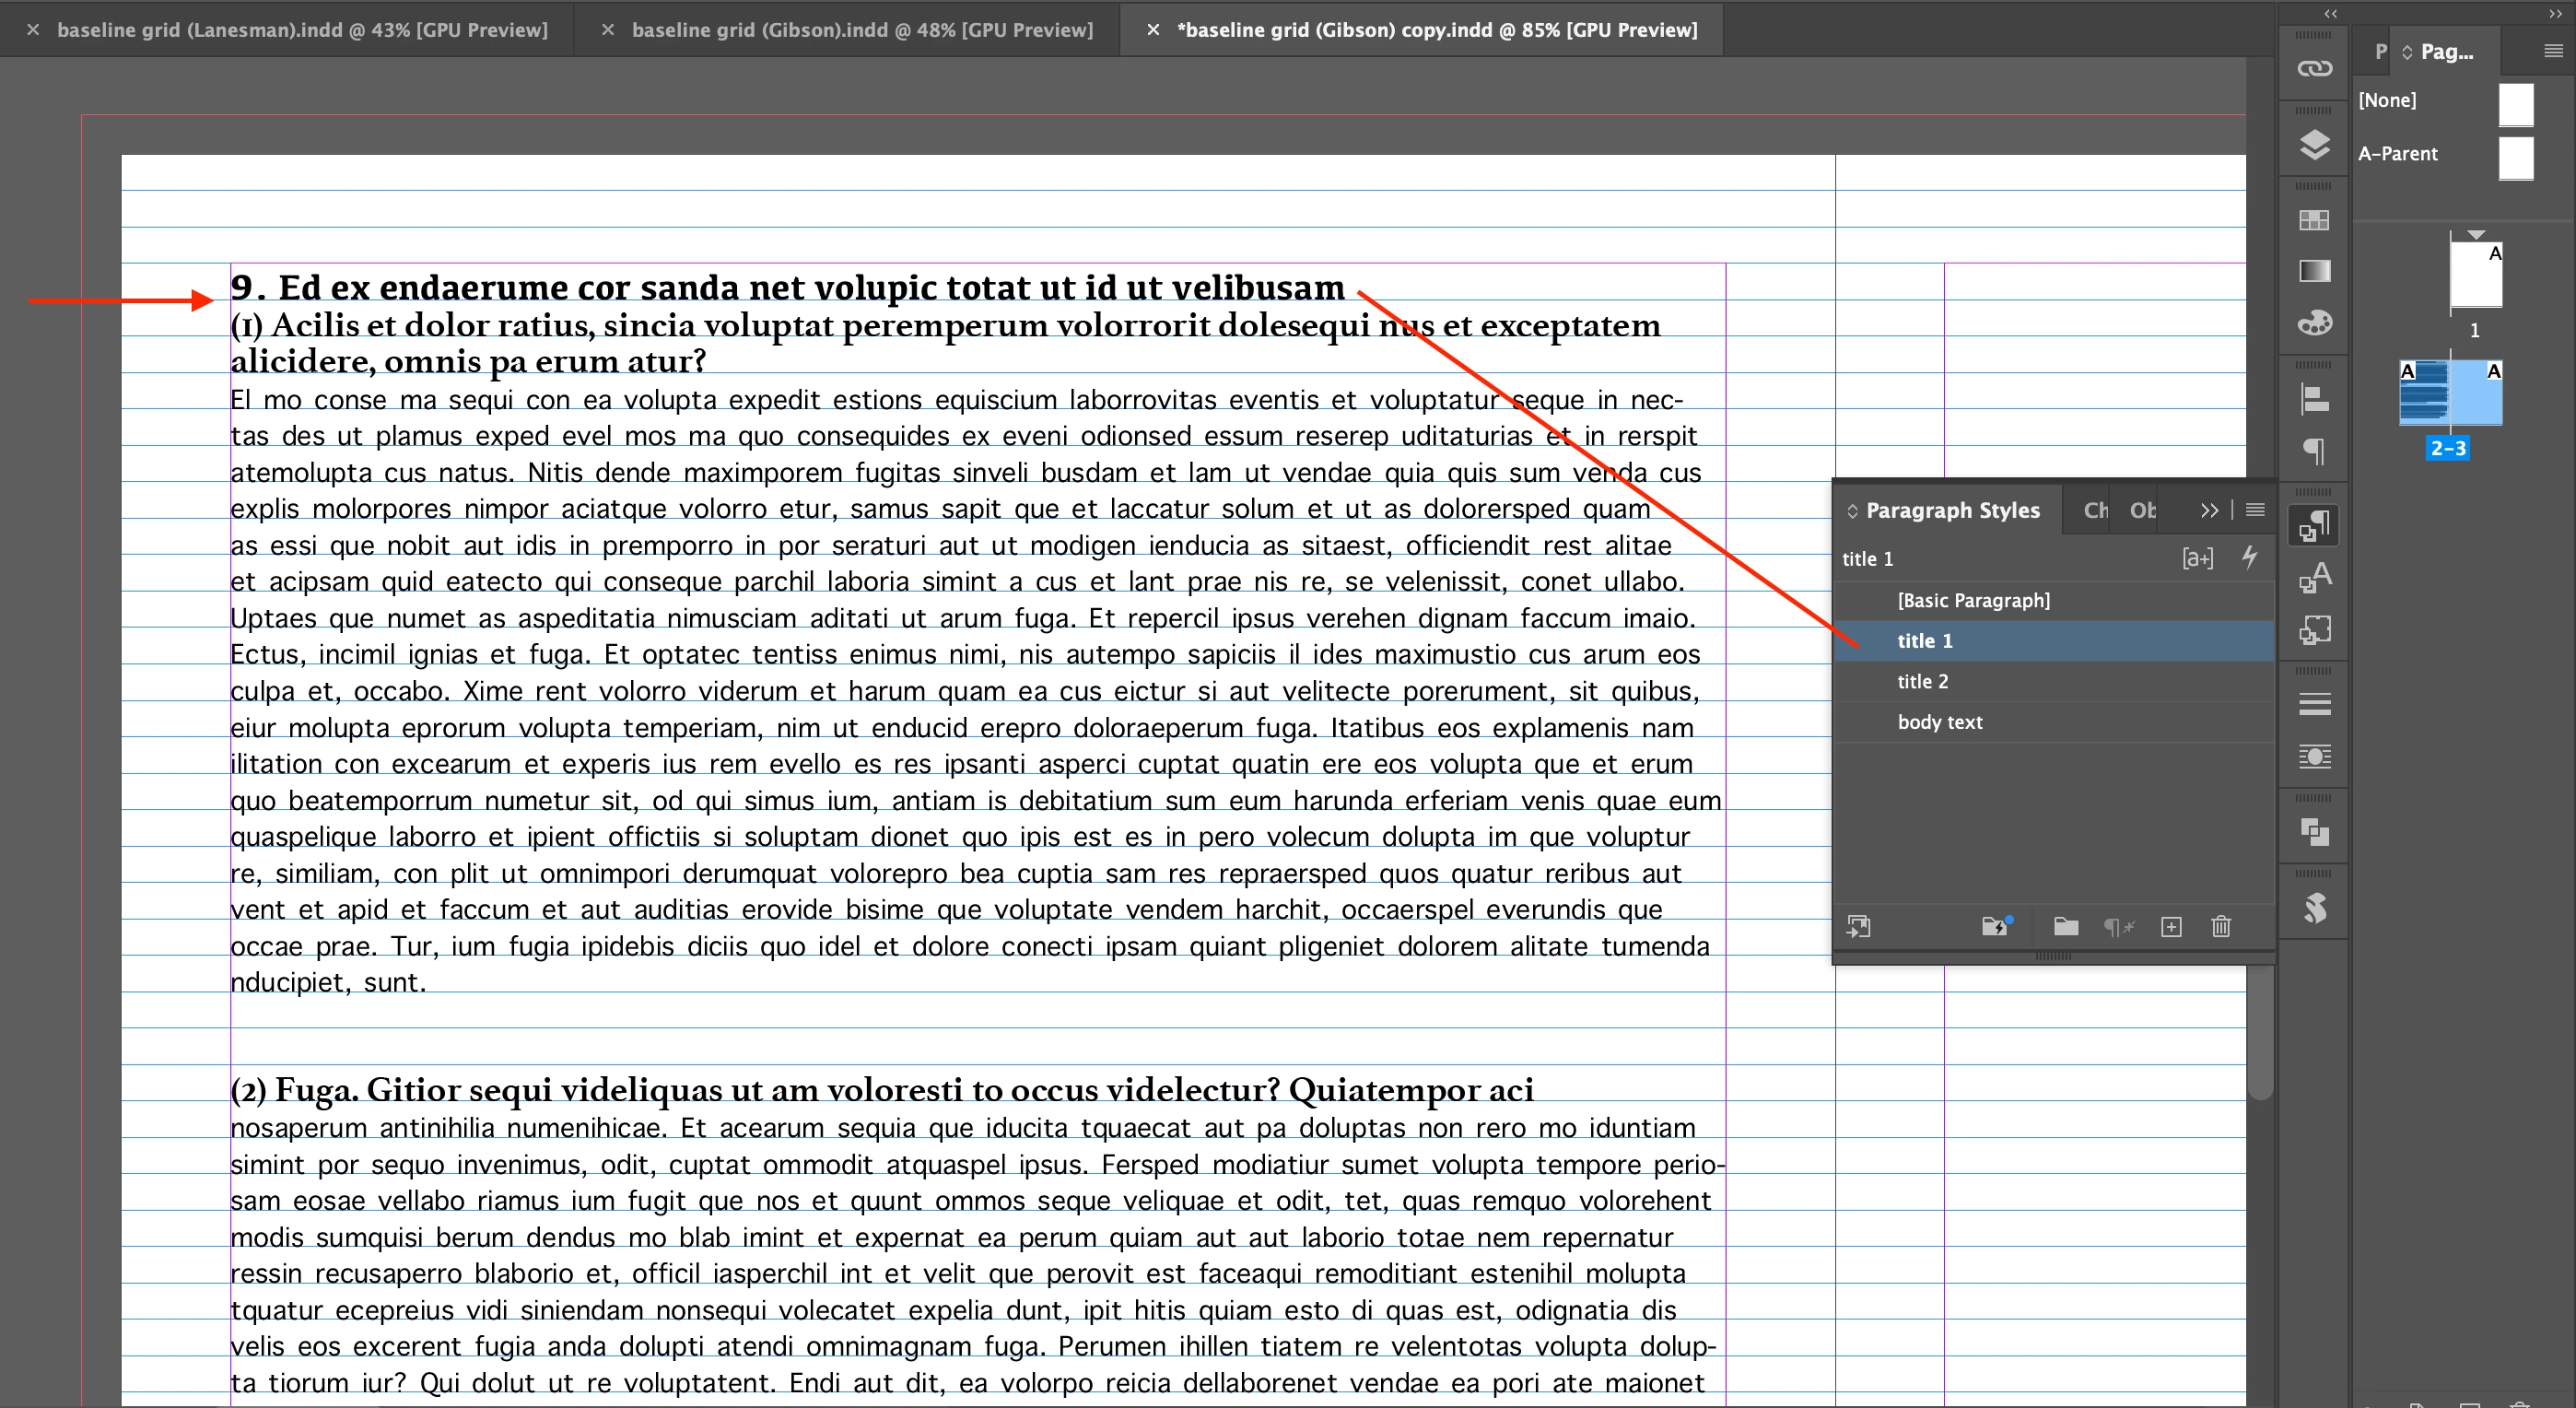Apply the title 2 paragraph style

coord(1922,681)
